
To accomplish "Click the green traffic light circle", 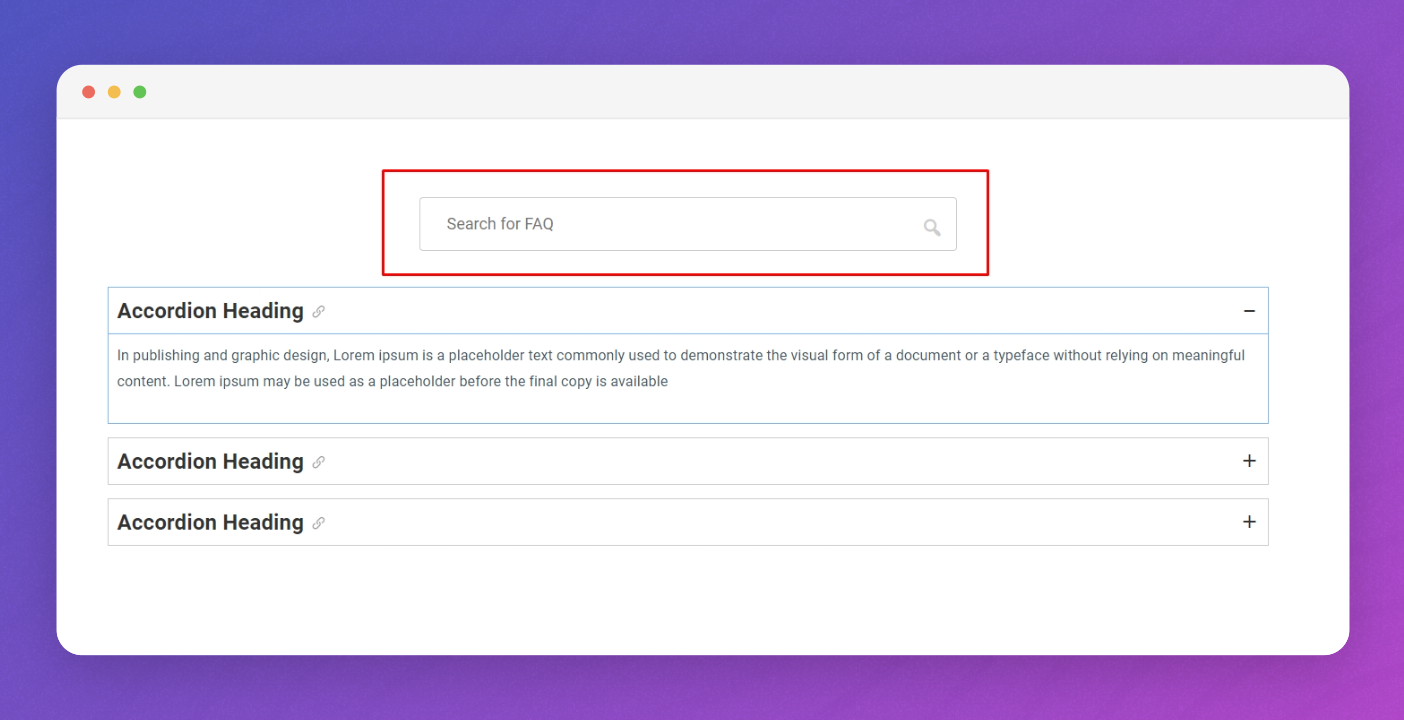I will (x=140, y=91).
